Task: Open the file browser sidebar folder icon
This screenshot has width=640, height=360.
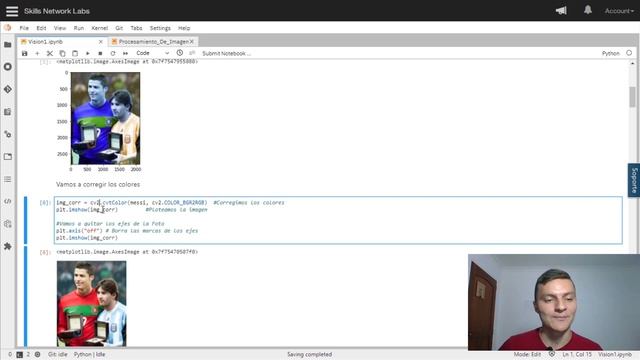Action: coord(8,44)
